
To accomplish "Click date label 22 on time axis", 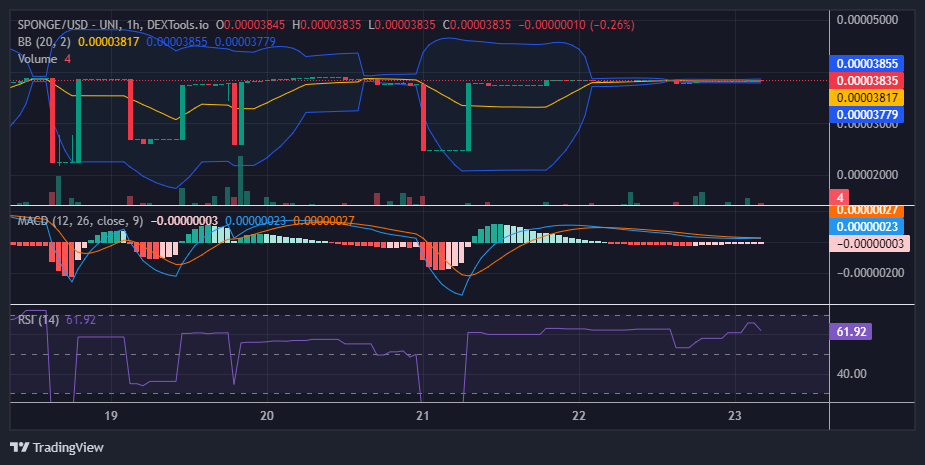I will click(579, 415).
